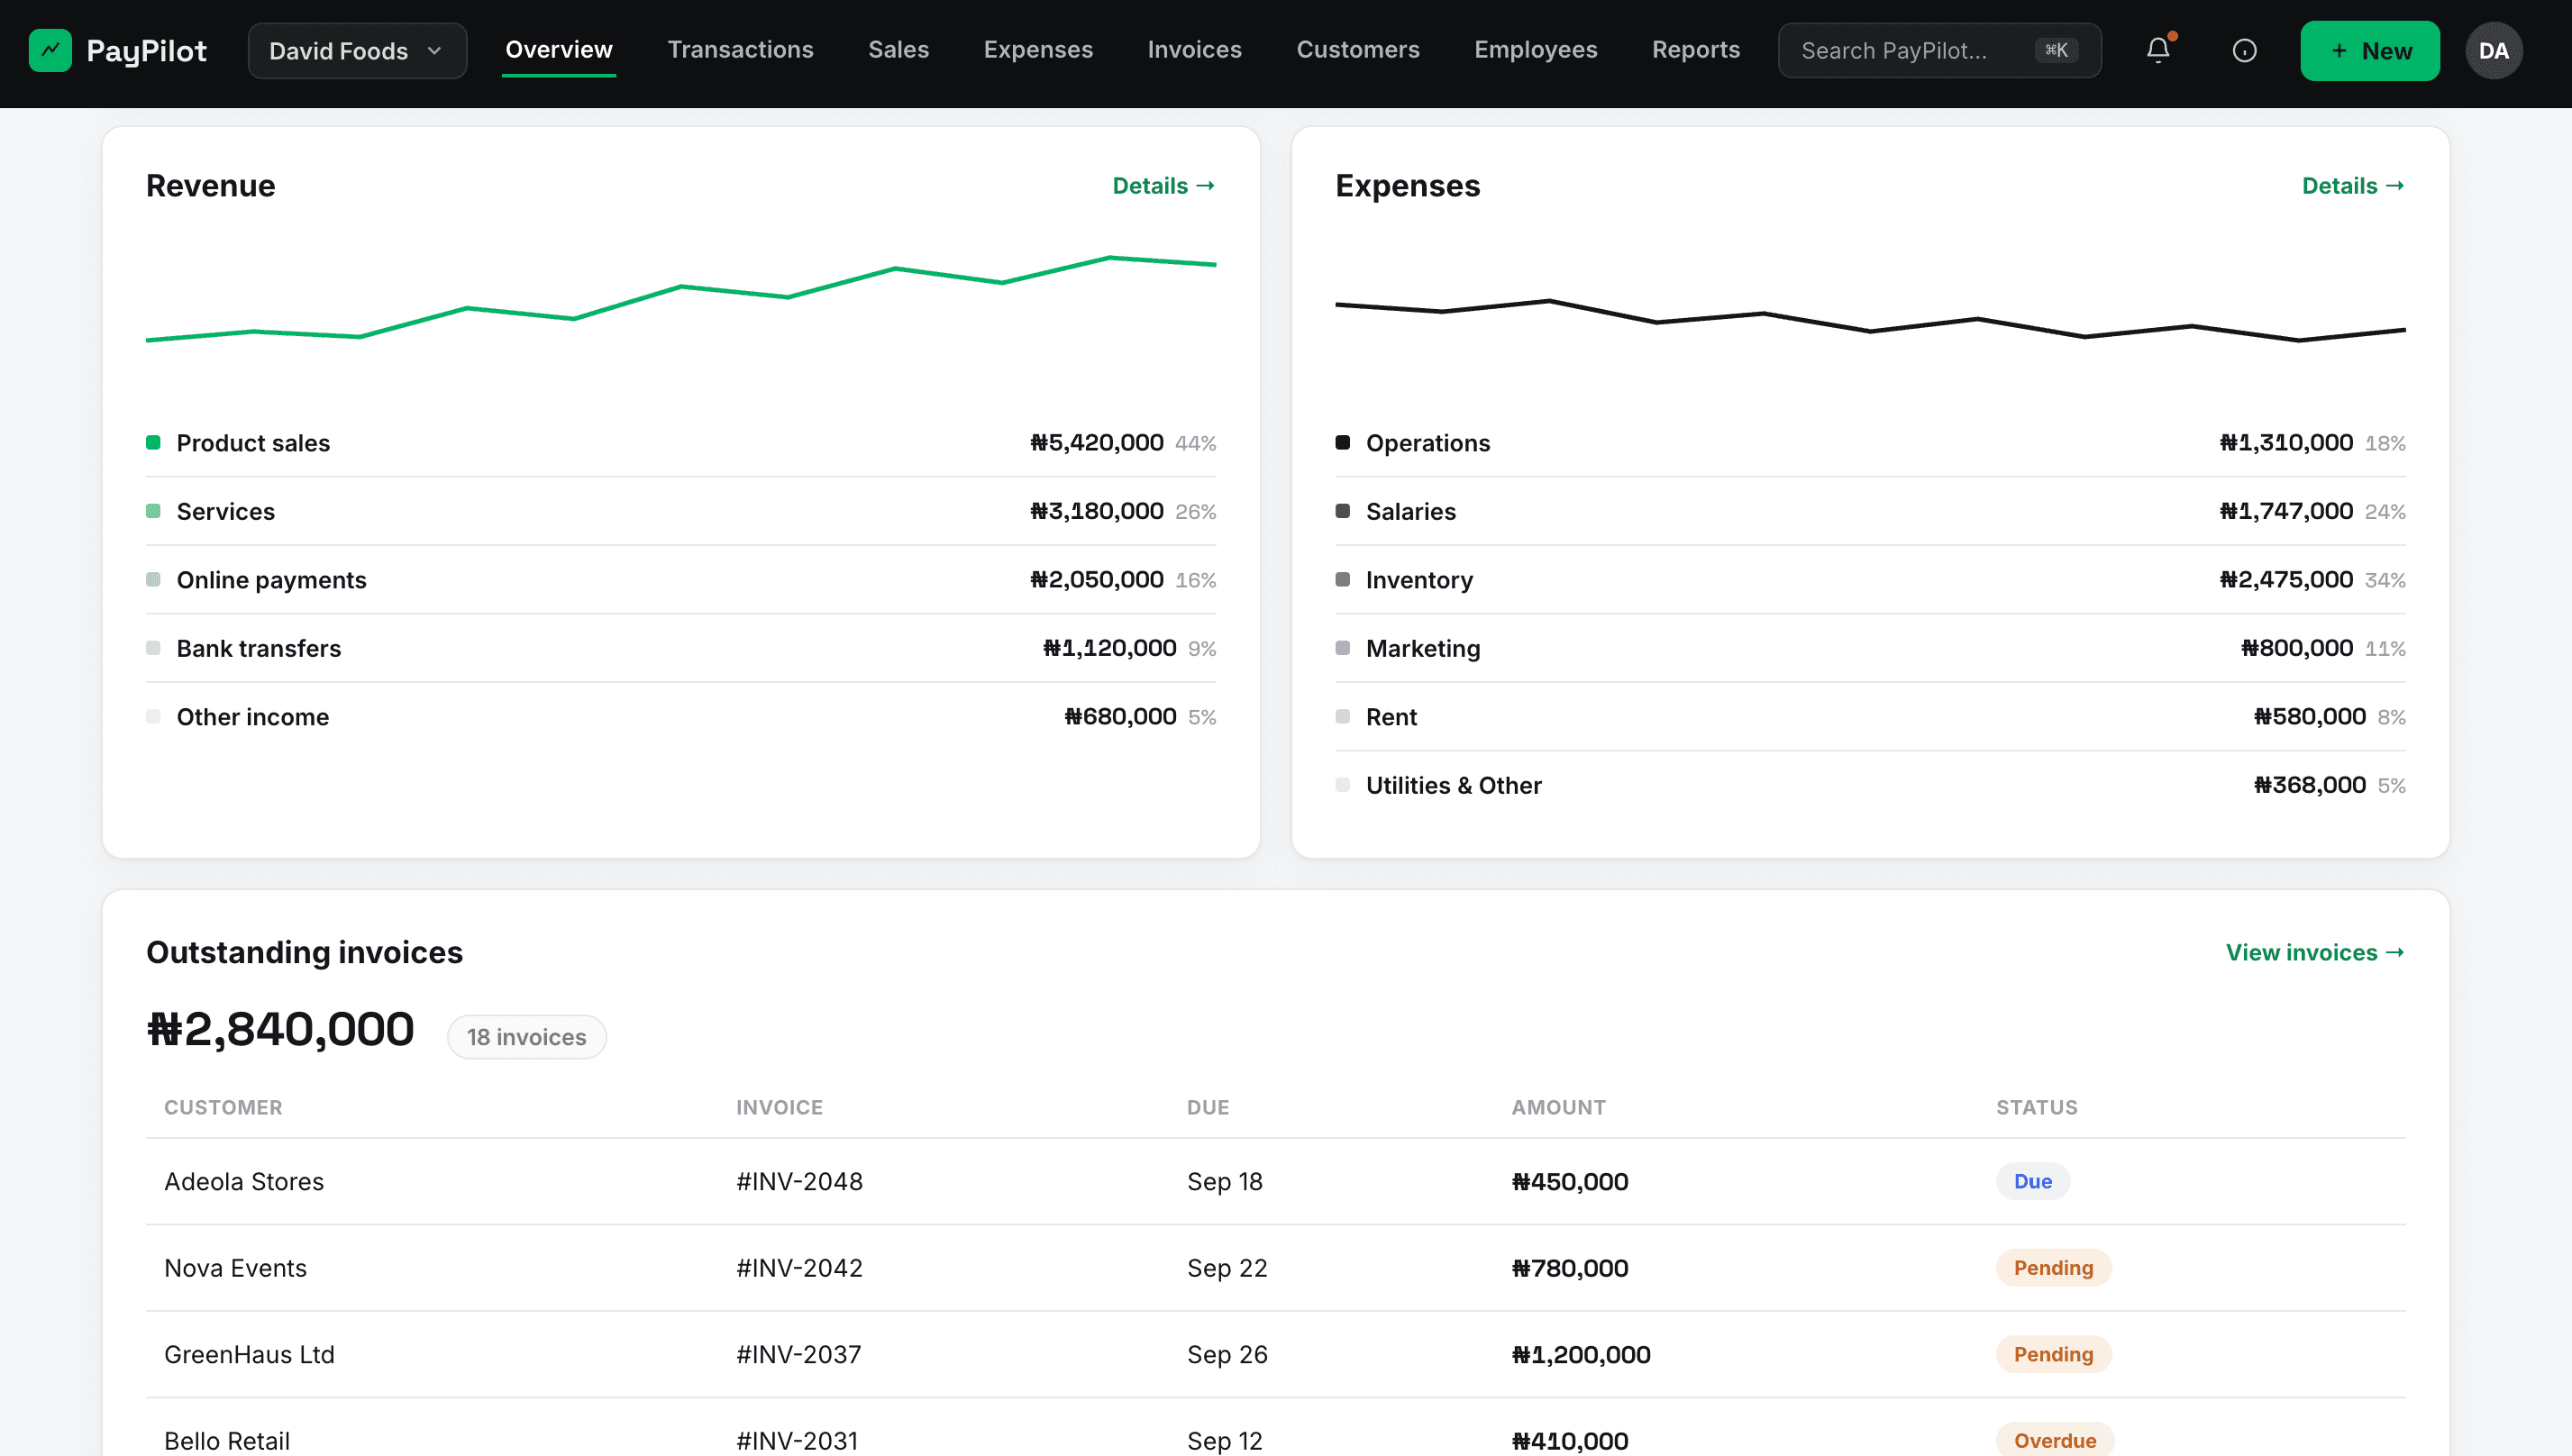The height and width of the screenshot is (1456, 2572).
Task: Select the Other income revenue row
Action: (x=681, y=717)
